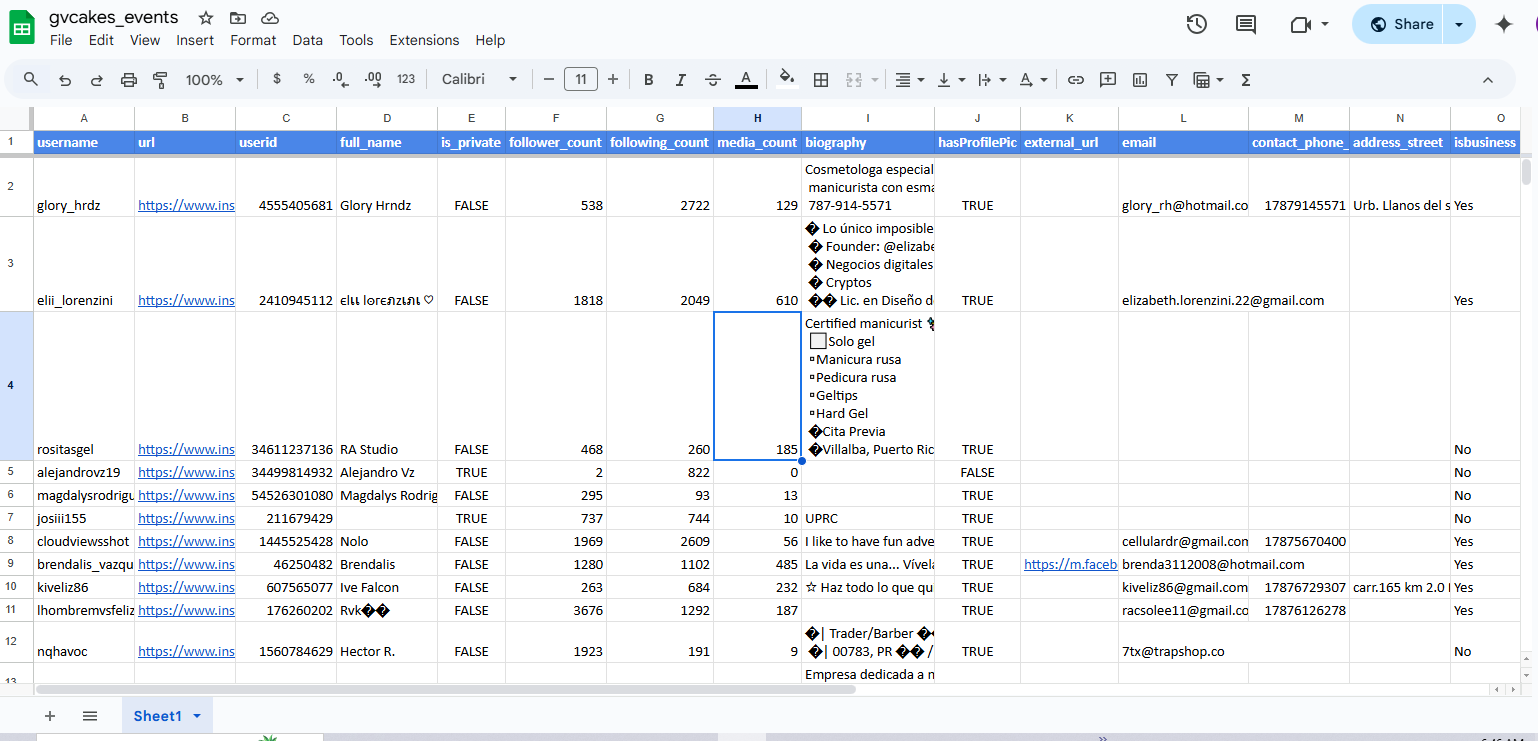
Task: Create a filter
Action: click(x=1172, y=79)
